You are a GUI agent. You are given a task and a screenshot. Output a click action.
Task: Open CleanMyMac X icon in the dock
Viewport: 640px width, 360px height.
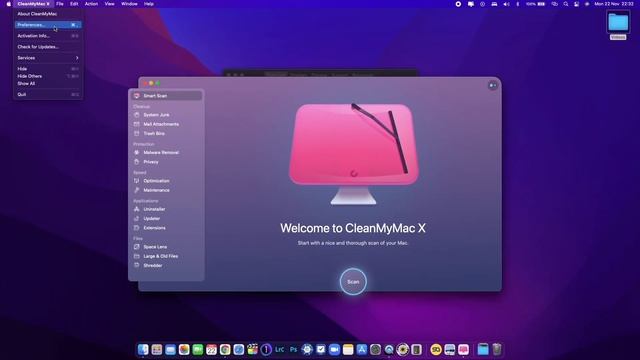tap(463, 349)
